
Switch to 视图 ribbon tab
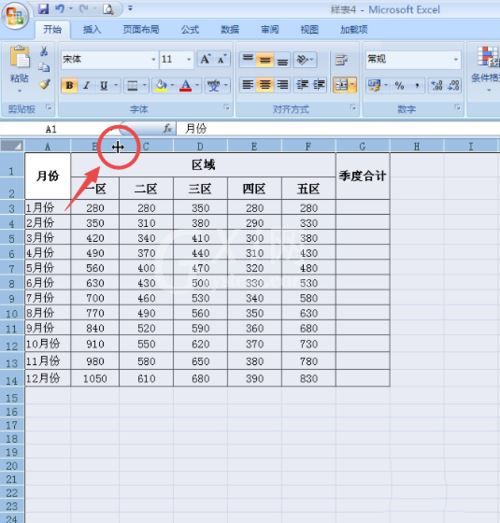tap(310, 30)
